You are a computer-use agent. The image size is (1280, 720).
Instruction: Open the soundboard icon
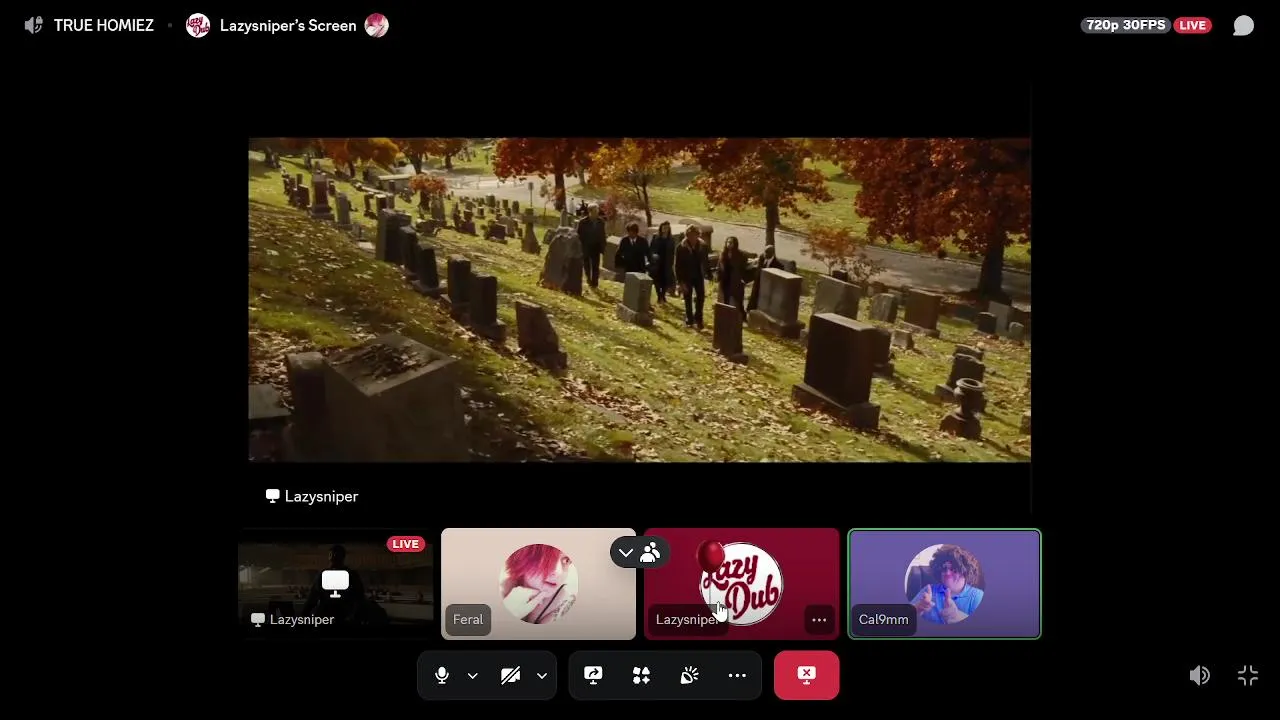689,676
